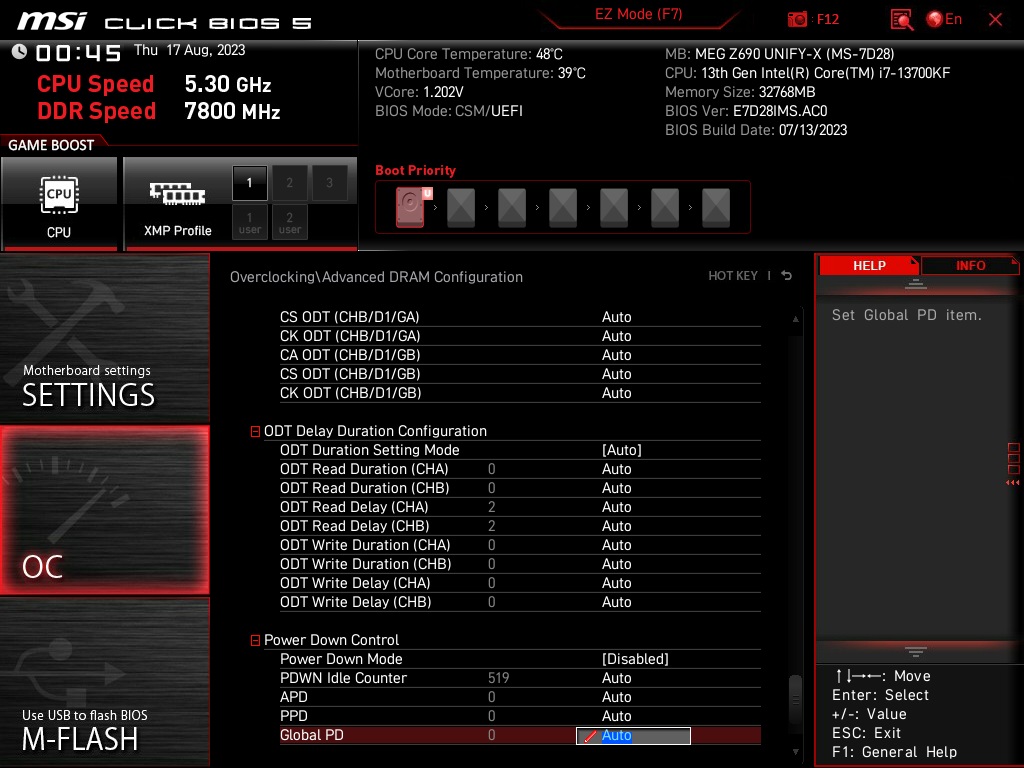Image resolution: width=1024 pixels, height=768 pixels.
Task: Collapse ODT Delay Duration Configuration section
Action: click(x=255, y=432)
